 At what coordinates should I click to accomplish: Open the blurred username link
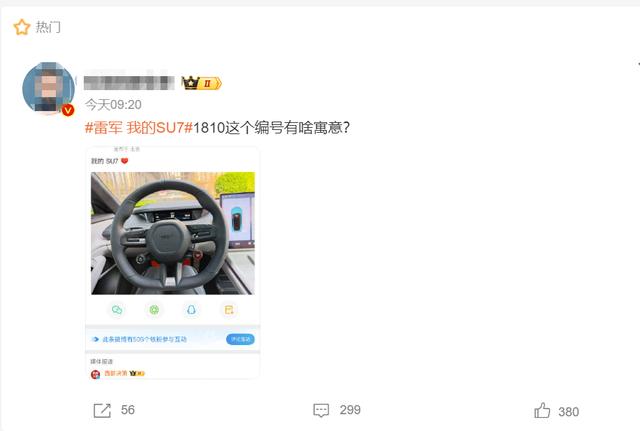pos(129,83)
